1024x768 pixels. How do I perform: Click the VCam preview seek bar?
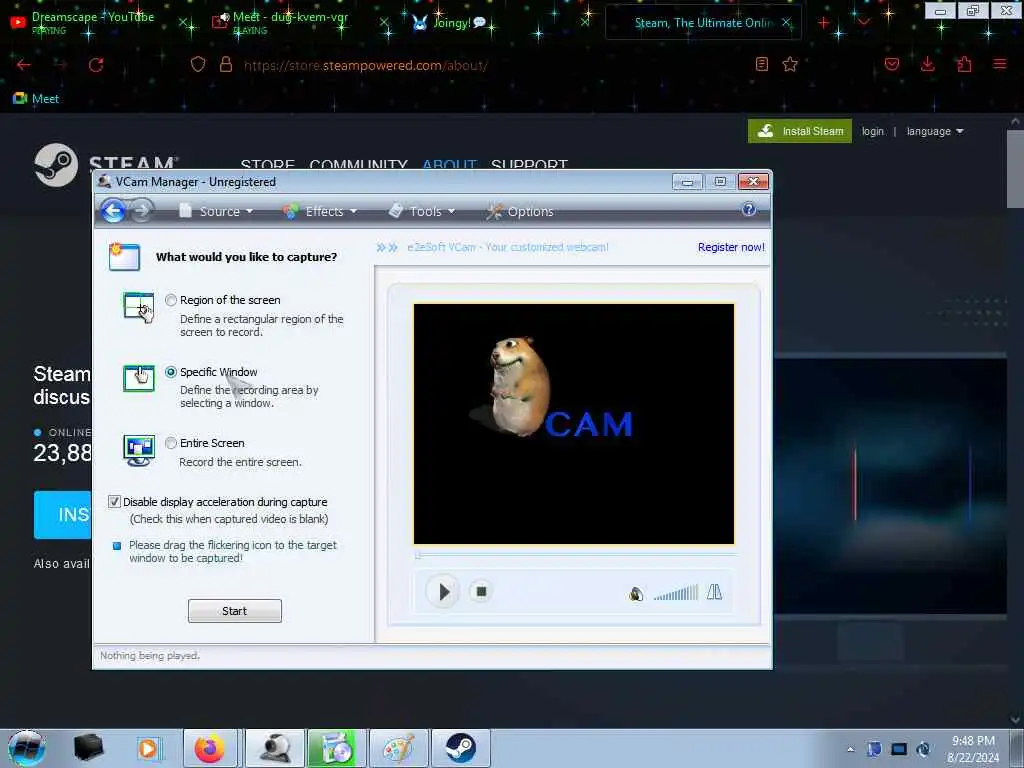(x=575, y=555)
